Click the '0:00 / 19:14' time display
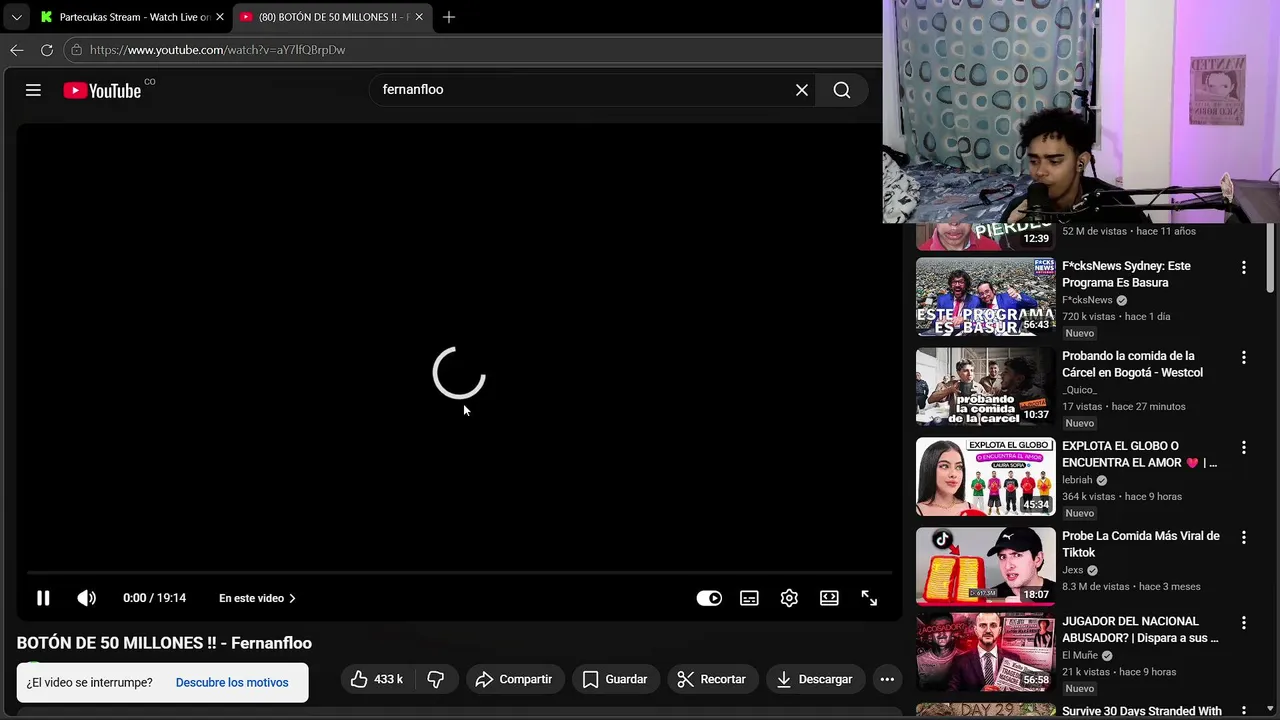Image resolution: width=1280 pixels, height=720 pixels. tap(154, 598)
